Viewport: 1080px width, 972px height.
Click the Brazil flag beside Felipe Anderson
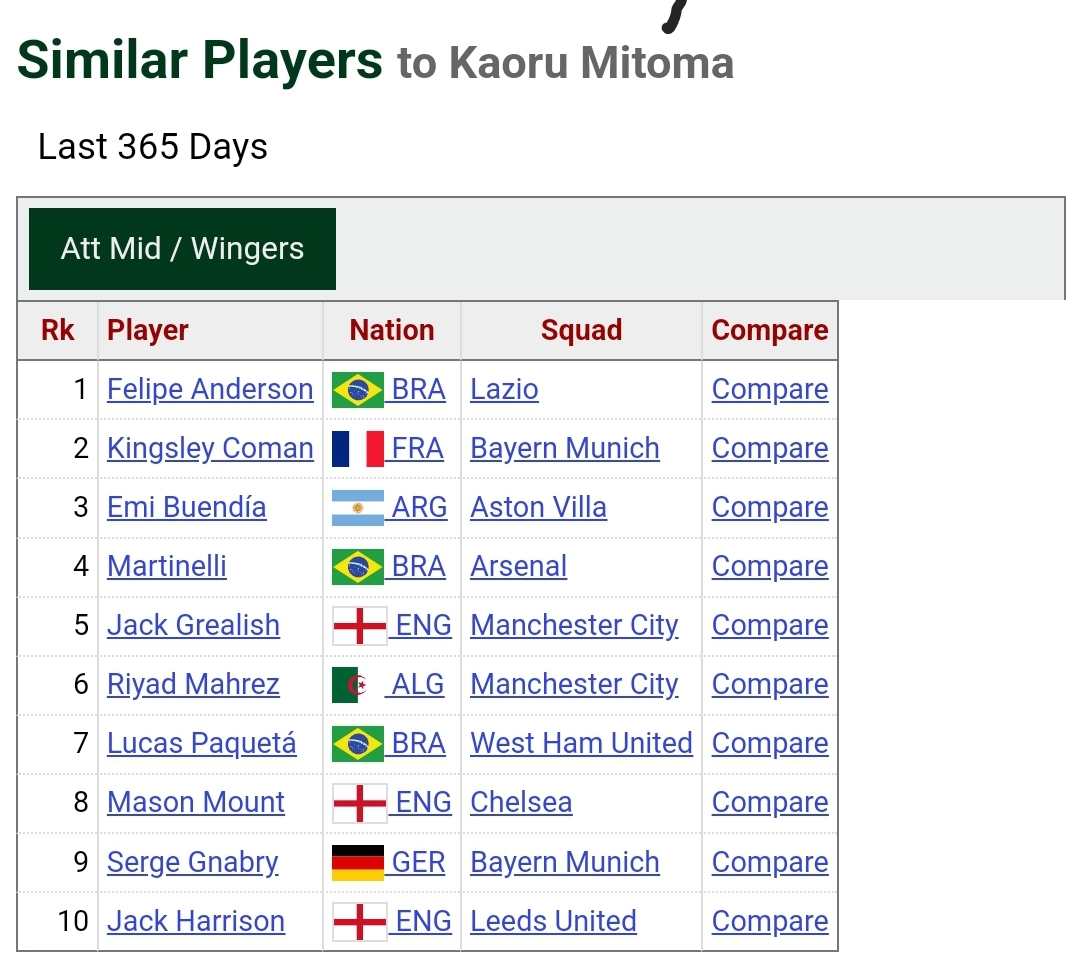click(x=357, y=390)
